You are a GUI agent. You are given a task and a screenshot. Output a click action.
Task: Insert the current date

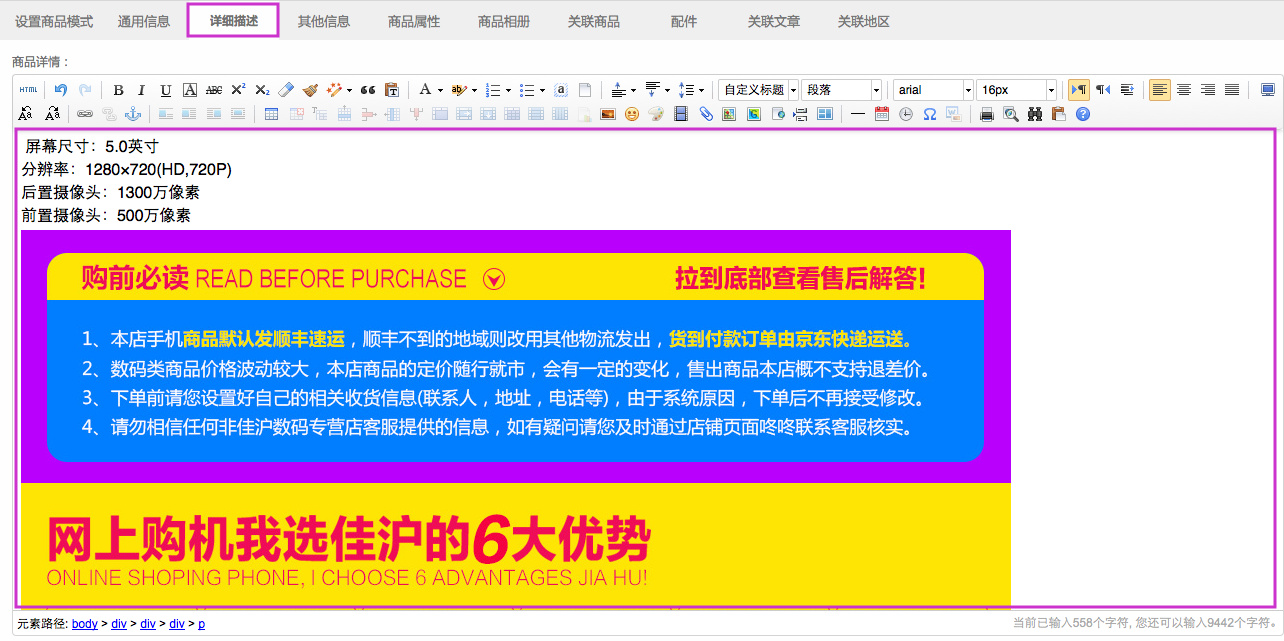click(881, 114)
